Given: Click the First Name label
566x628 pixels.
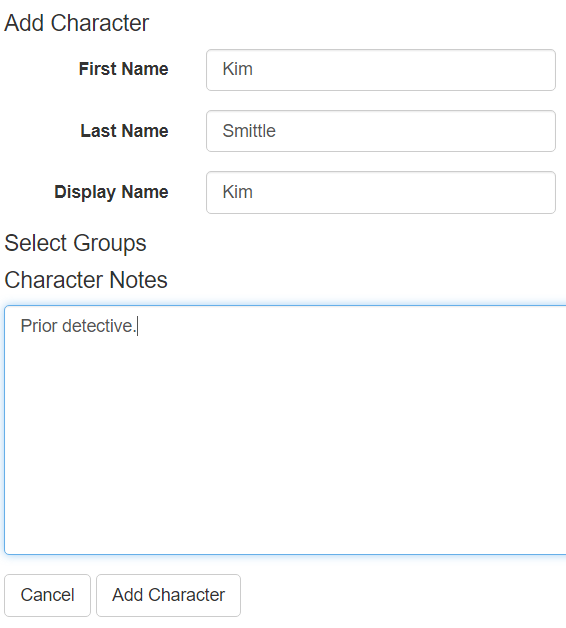Looking at the screenshot, I should [123, 69].
